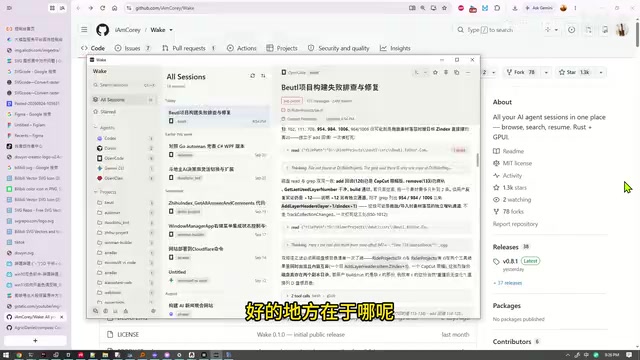The image size is (640, 360).
Task: Open GitHub notifications inbox icon
Action: [x=605, y=30]
